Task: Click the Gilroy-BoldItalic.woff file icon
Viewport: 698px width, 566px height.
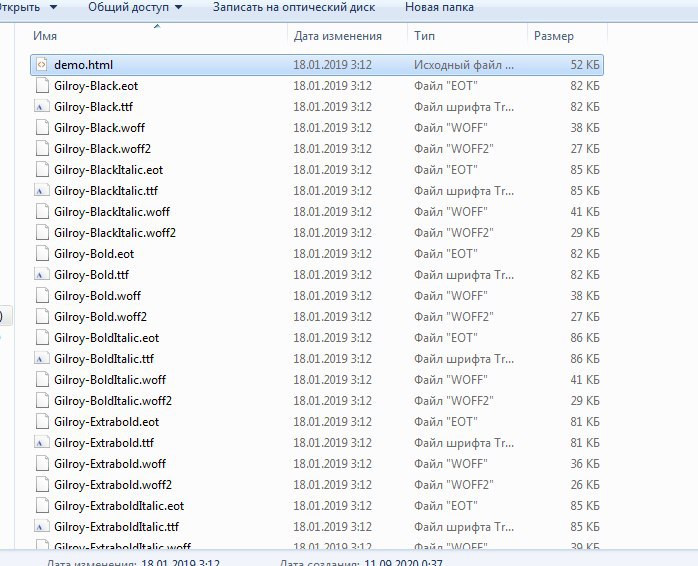Action: tap(42, 380)
